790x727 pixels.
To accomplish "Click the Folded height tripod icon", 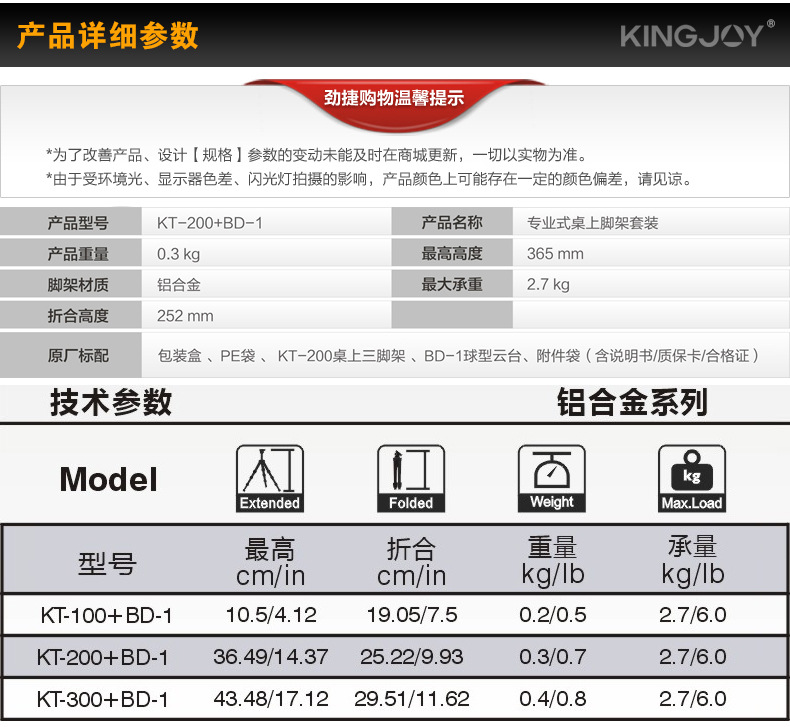I will [411, 478].
